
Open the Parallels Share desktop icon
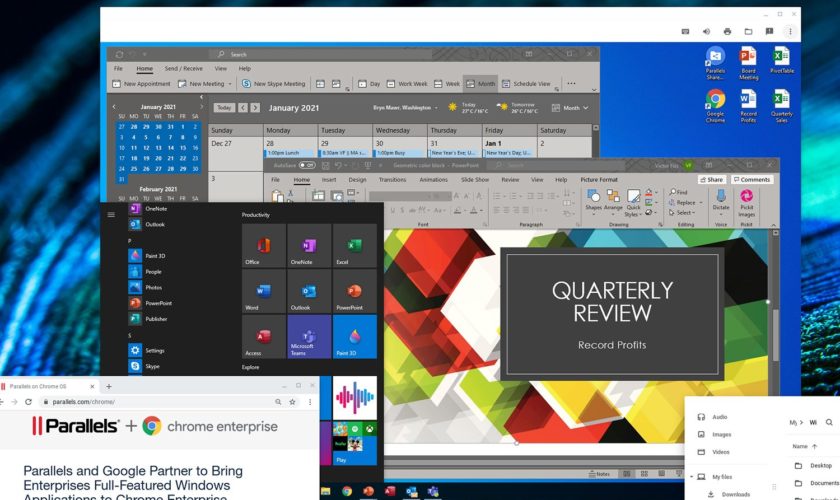click(x=715, y=61)
